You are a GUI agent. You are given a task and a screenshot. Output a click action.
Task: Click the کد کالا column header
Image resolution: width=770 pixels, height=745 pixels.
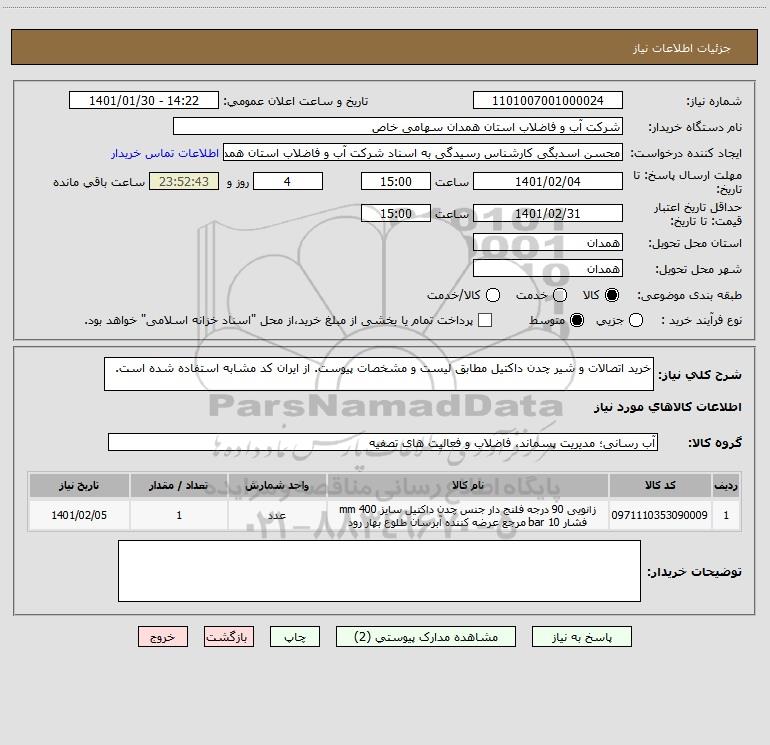(x=660, y=485)
